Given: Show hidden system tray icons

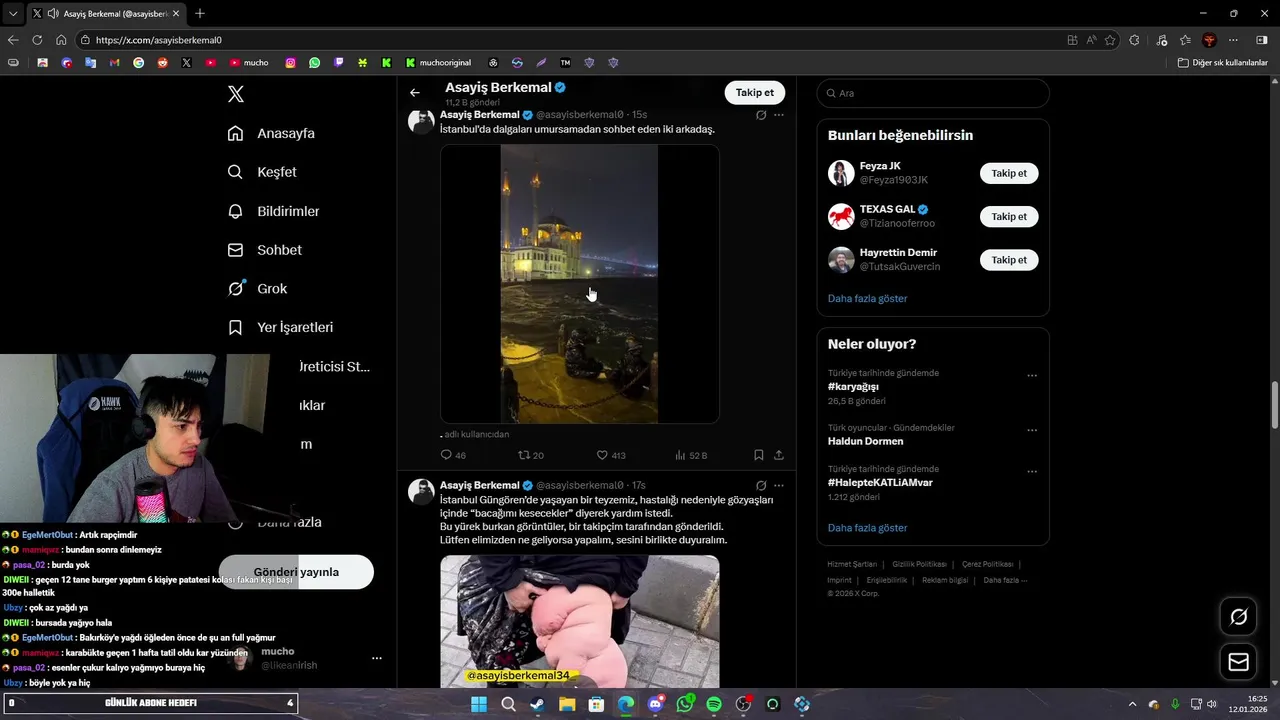Looking at the screenshot, I should [x=1133, y=704].
